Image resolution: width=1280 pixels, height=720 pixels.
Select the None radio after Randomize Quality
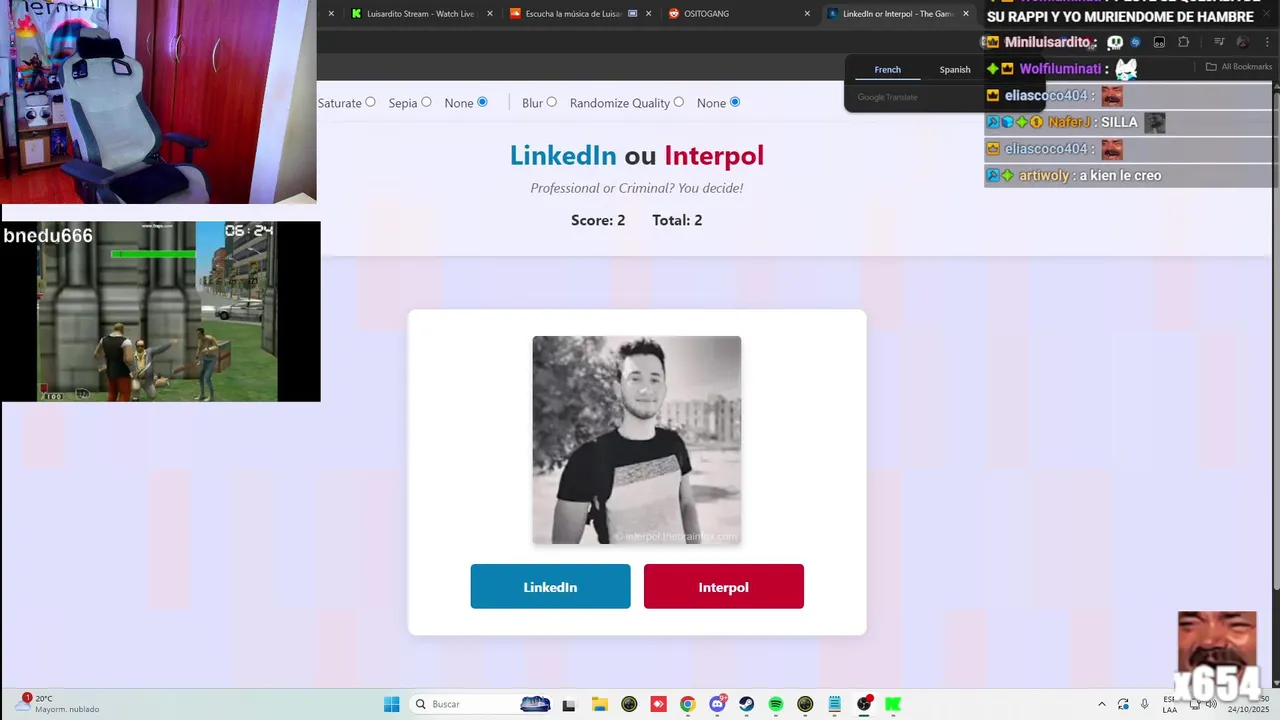click(735, 102)
